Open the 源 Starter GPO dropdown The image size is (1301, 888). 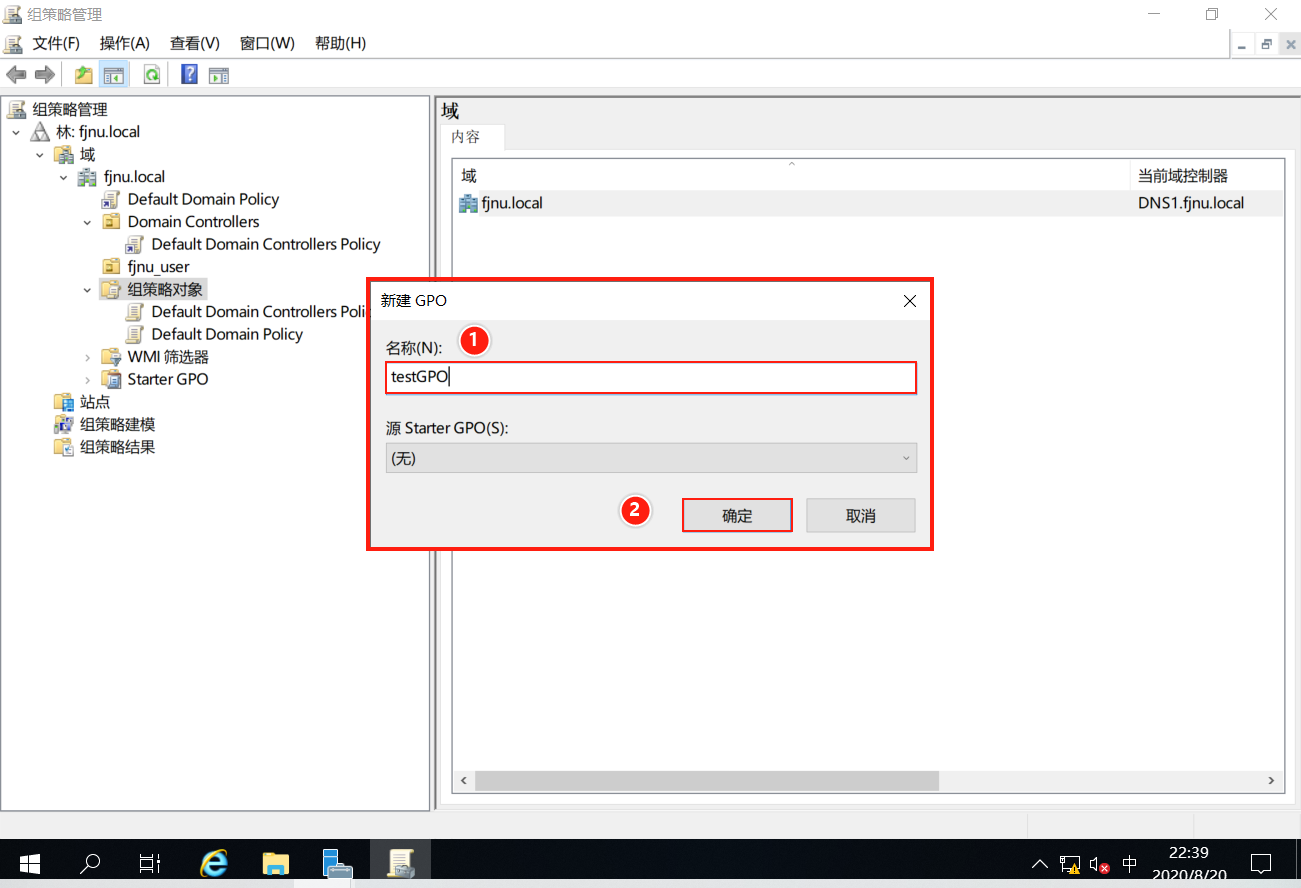[651, 458]
